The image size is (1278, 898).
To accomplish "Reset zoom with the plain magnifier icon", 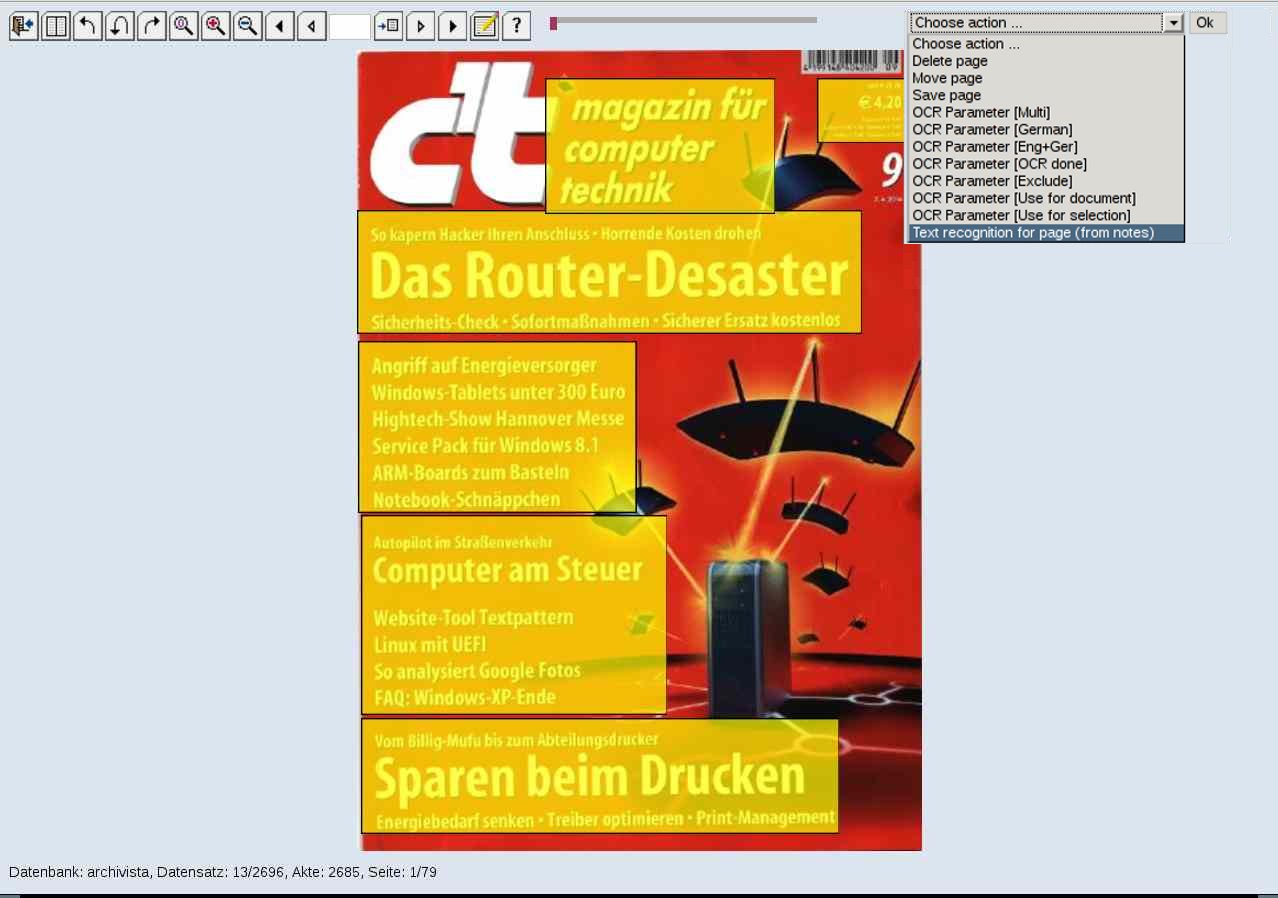I will tap(184, 26).
